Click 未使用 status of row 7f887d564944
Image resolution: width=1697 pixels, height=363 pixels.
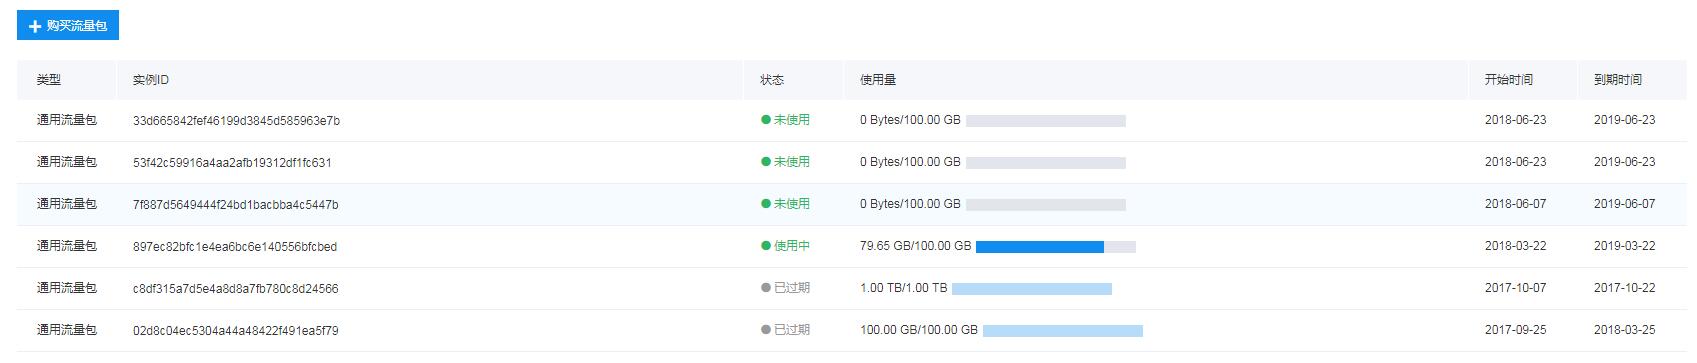click(786, 204)
